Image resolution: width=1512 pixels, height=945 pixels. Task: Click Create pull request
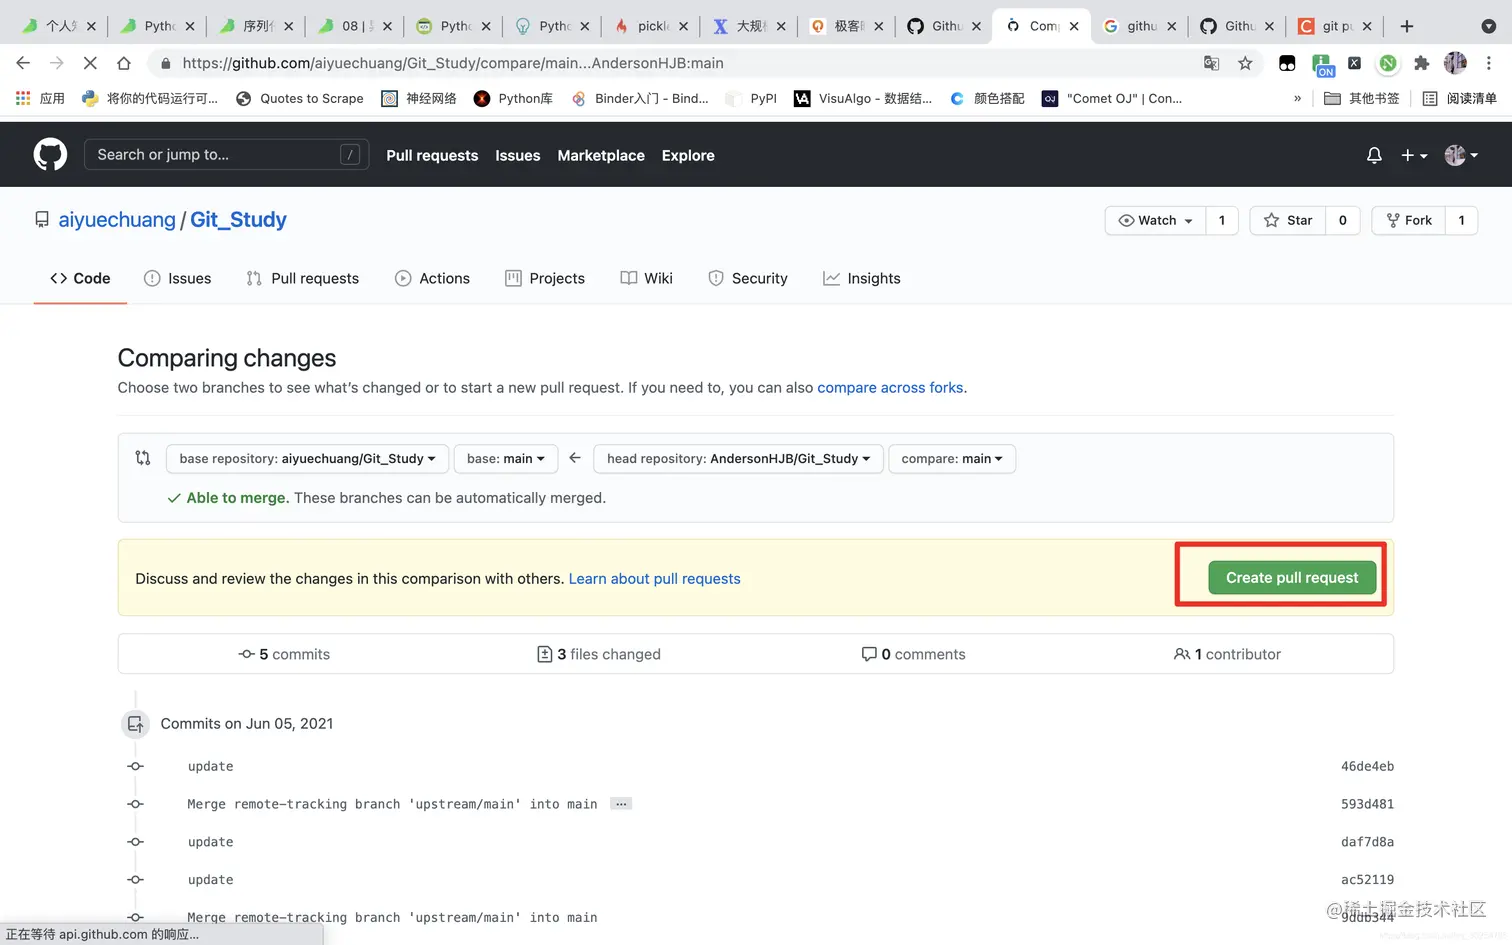pyautogui.click(x=1292, y=578)
